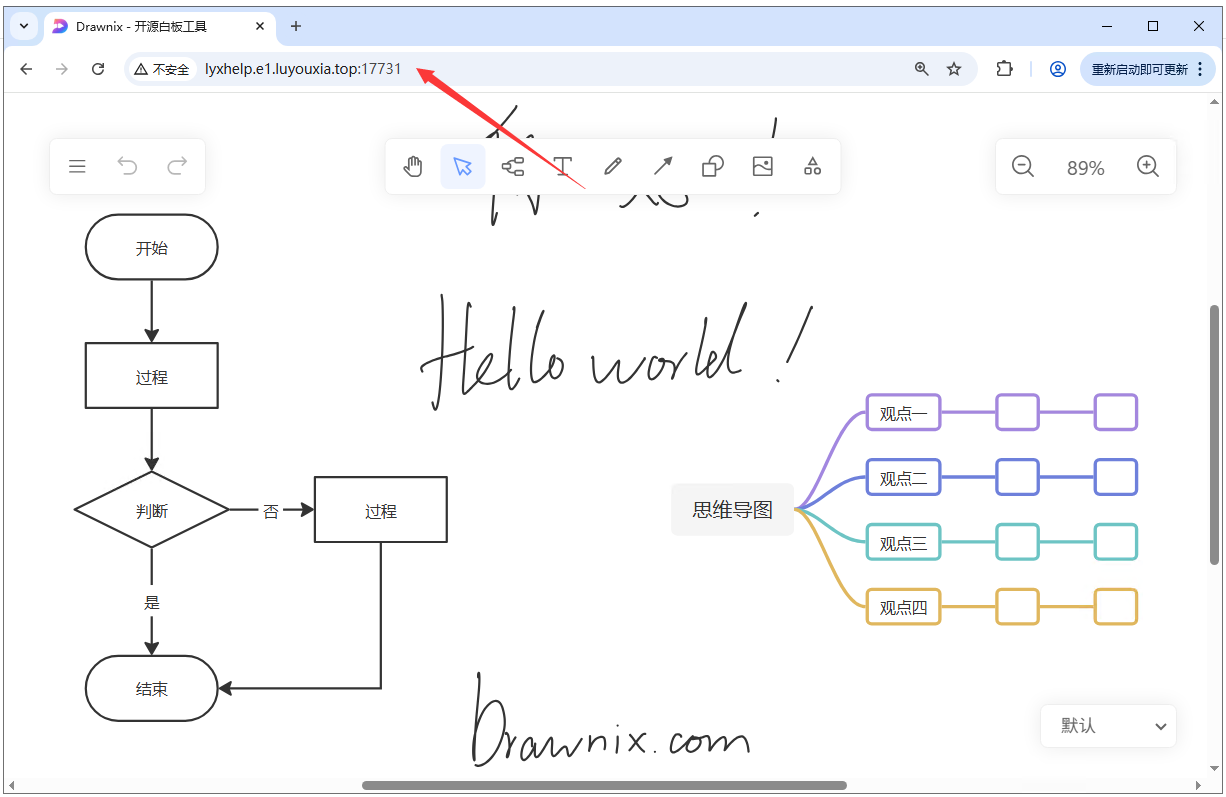
Task: Select the 结束 flowchart node
Action: point(152,688)
